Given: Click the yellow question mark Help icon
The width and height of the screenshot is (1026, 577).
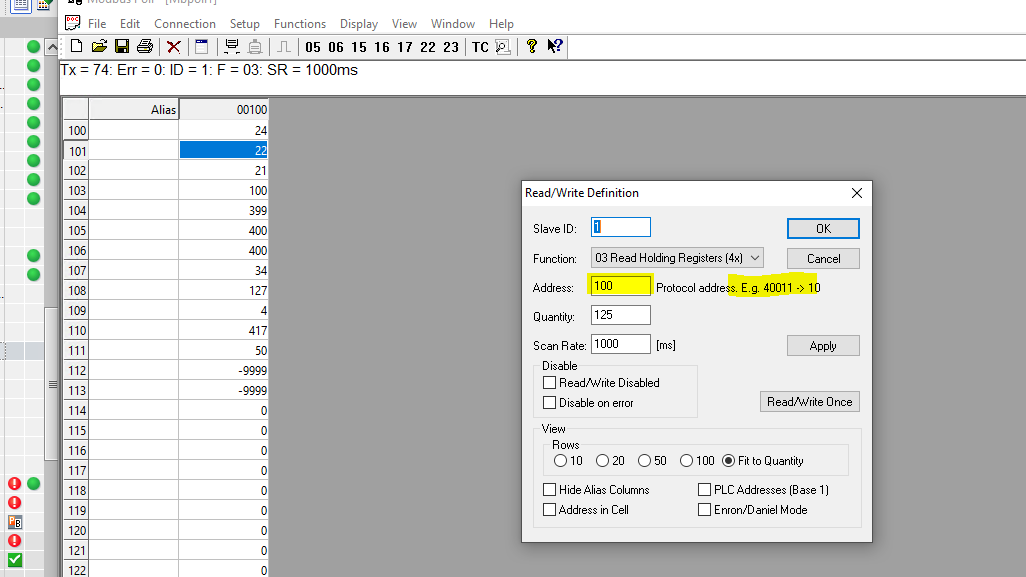Looking at the screenshot, I should tap(532, 47).
